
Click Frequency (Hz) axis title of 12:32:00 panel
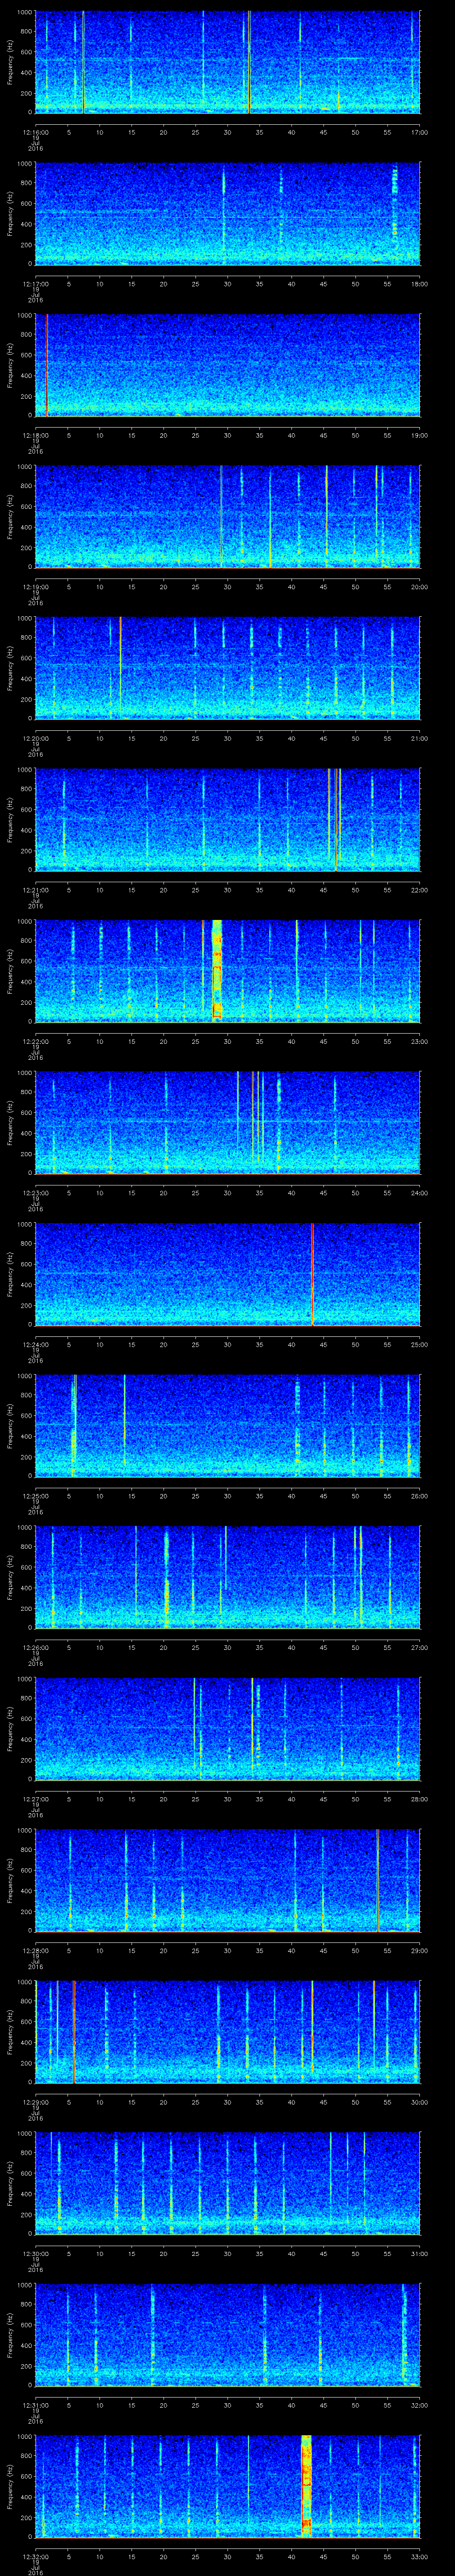pos(10,2486)
